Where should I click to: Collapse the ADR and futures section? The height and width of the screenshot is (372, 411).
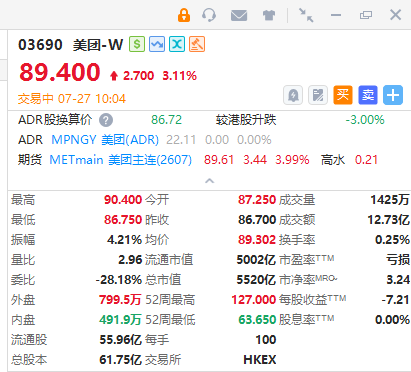click(209, 181)
